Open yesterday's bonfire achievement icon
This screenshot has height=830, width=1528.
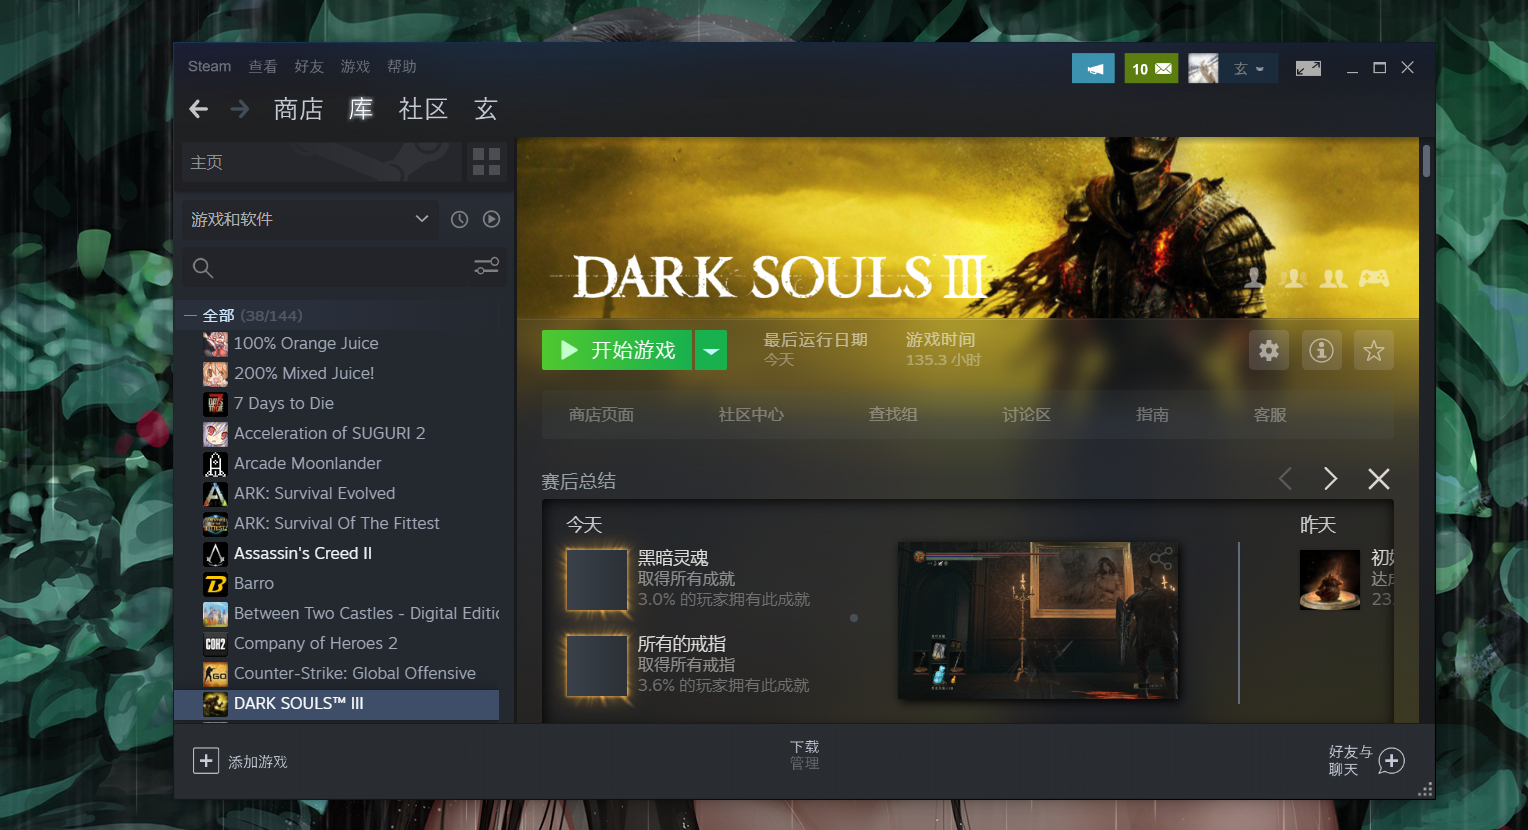[x=1330, y=579]
